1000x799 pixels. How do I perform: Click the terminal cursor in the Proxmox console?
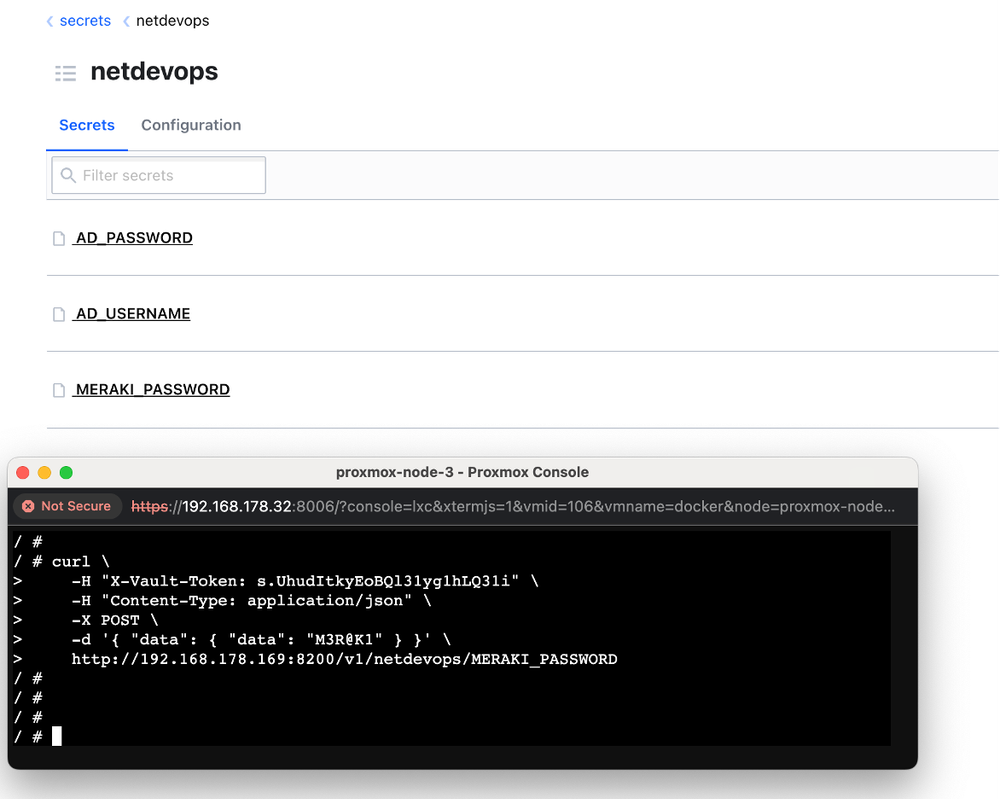56,736
